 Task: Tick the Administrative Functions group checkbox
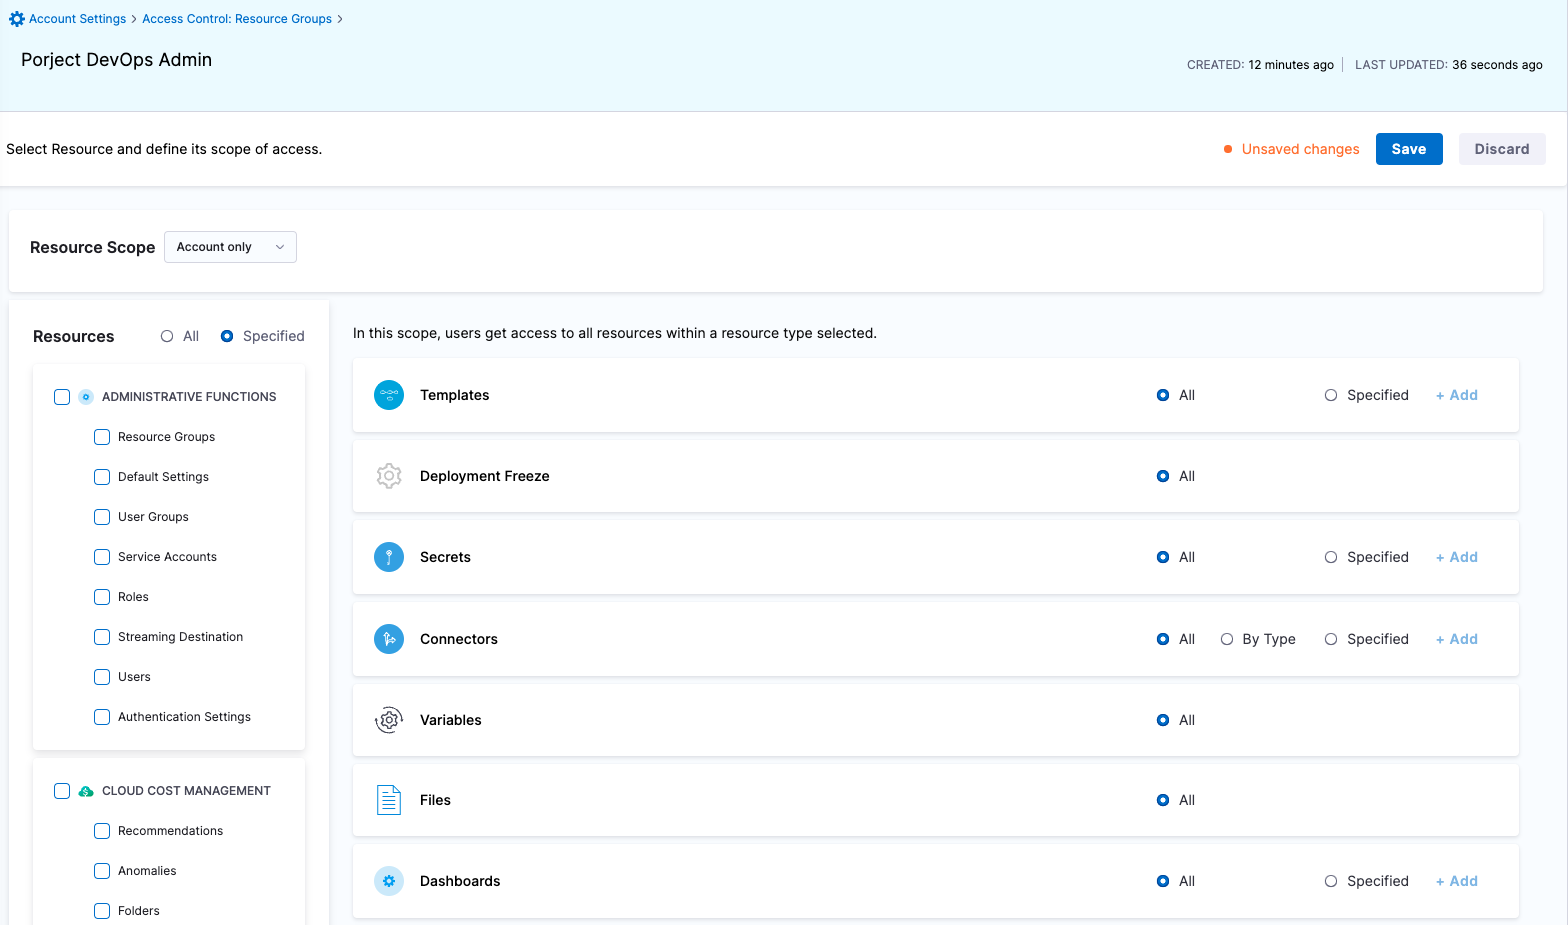tap(62, 397)
